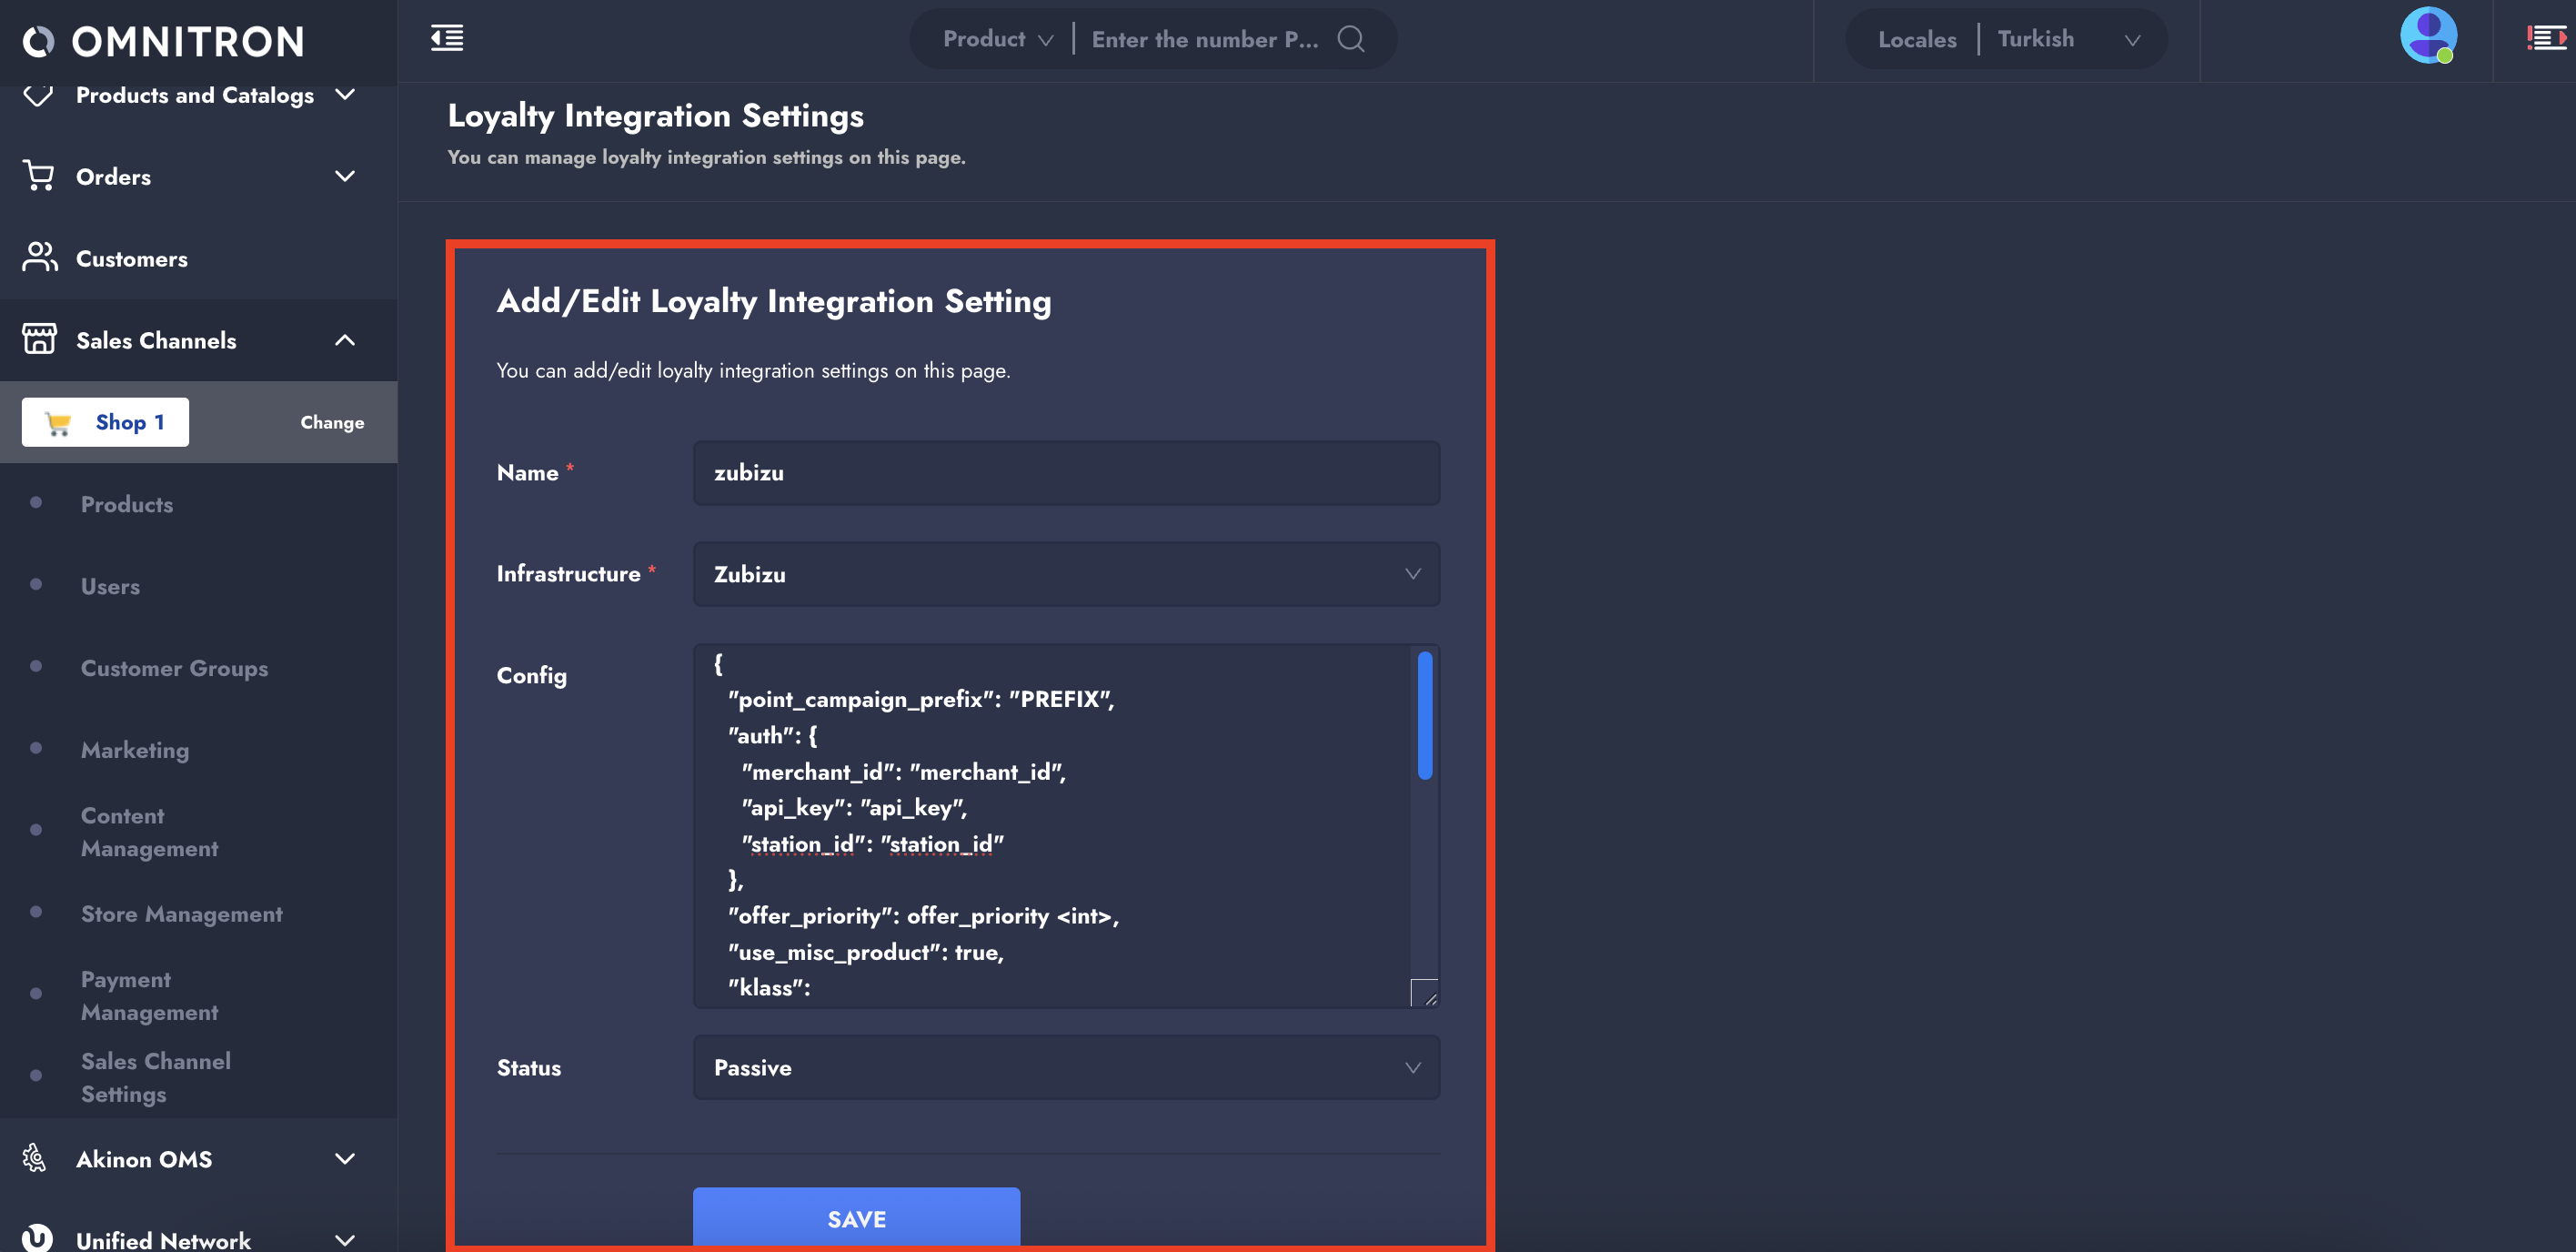Open the Infrastructure dropdown showing Zubizu
This screenshot has width=2576, height=1252.
click(x=1065, y=574)
